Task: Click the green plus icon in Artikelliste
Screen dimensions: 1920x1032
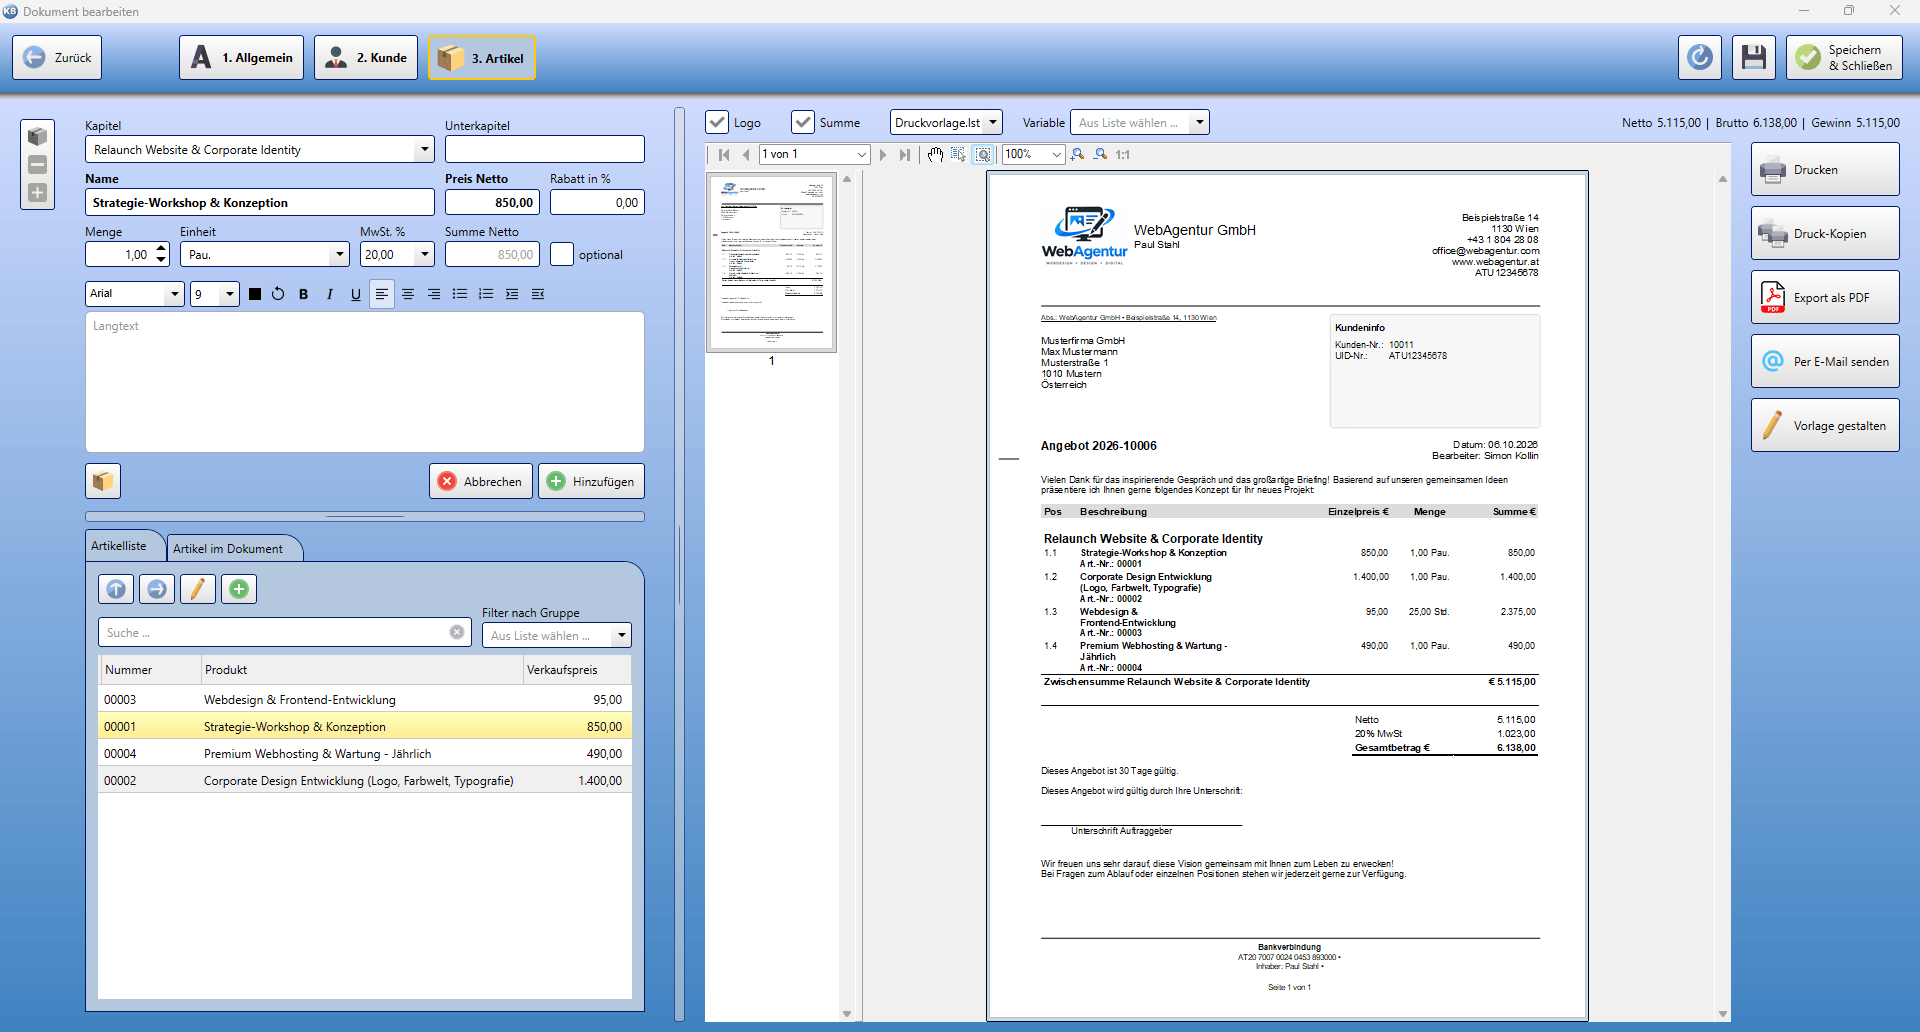Action: click(239, 589)
